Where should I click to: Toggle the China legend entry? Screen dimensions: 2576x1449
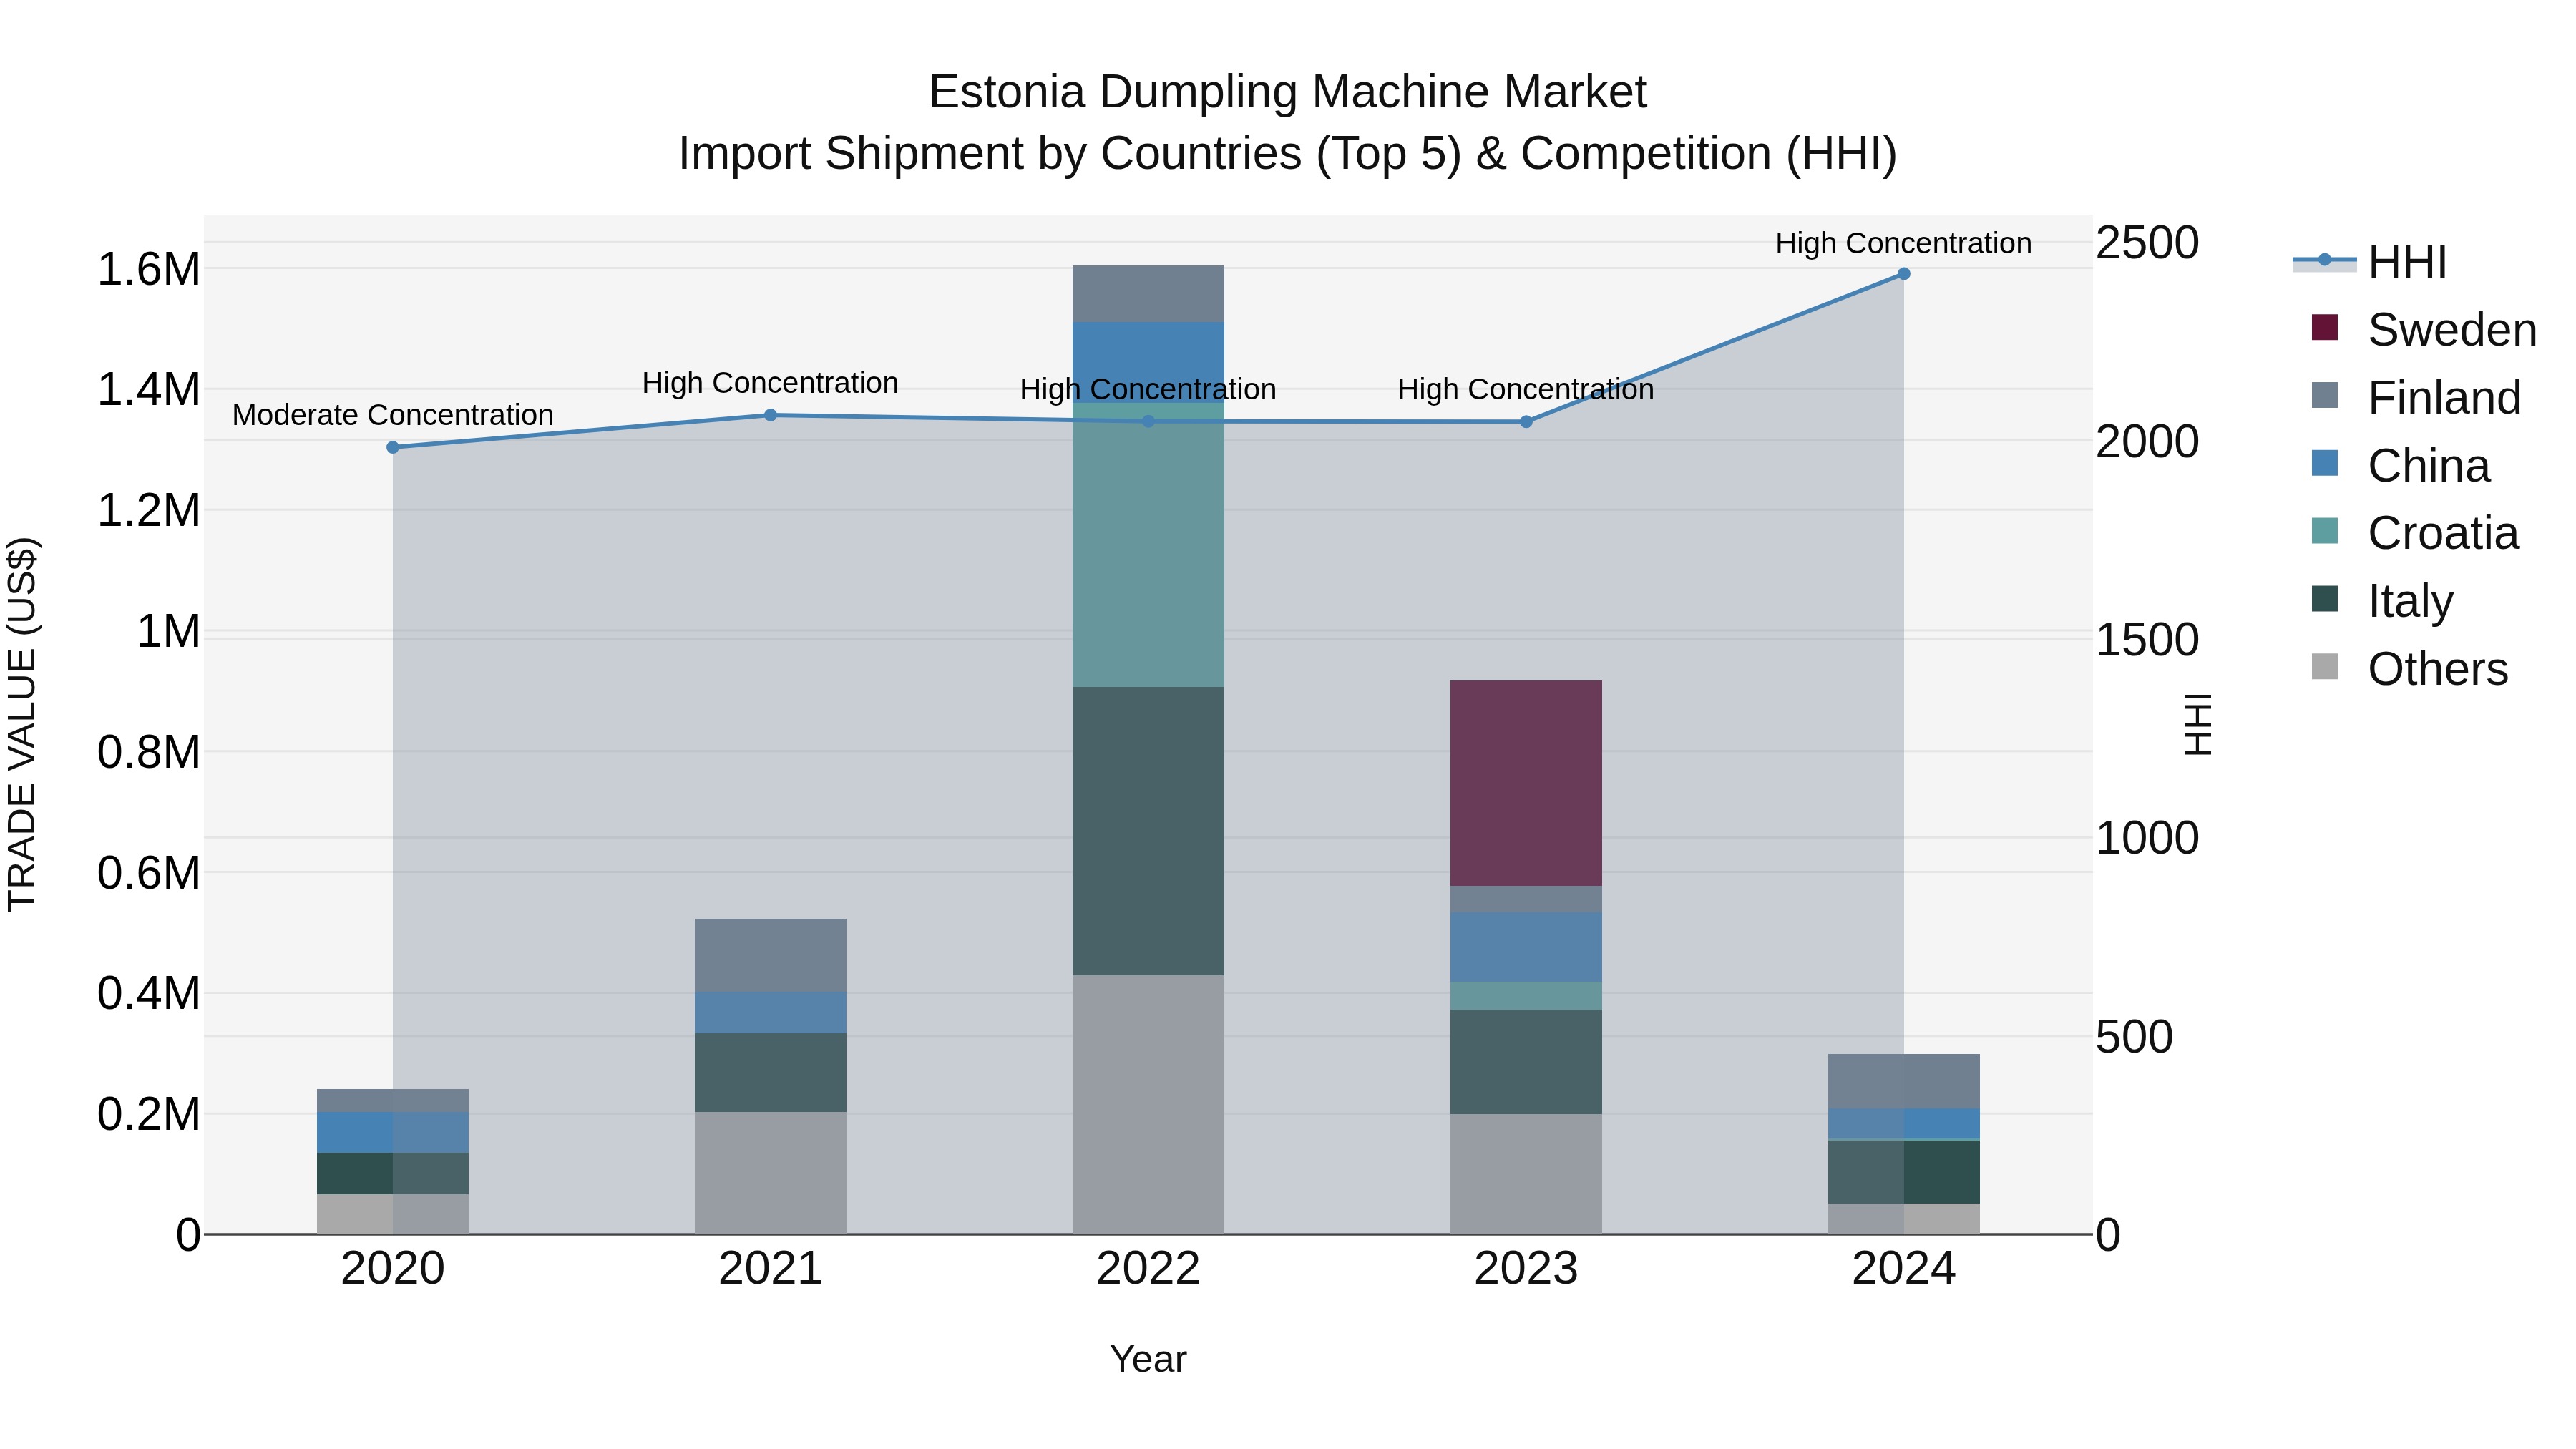pyautogui.click(x=2400, y=465)
